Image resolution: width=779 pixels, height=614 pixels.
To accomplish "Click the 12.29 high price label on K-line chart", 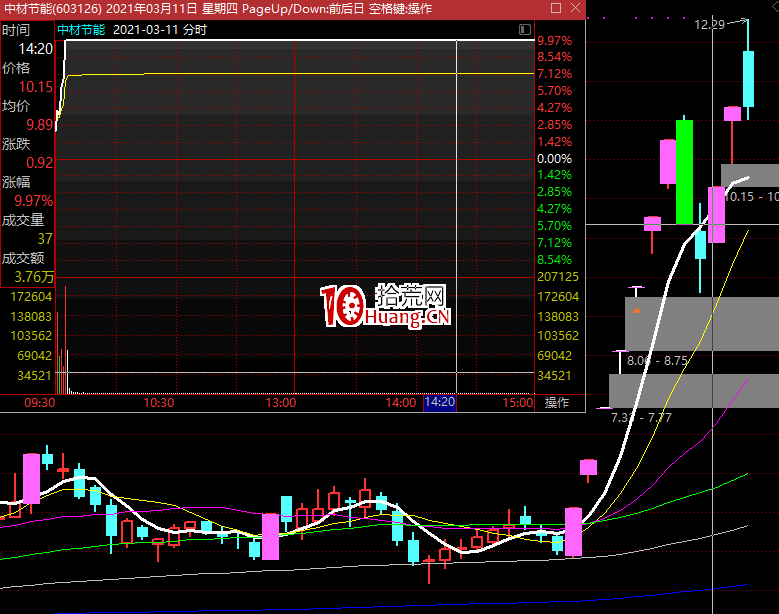I will (x=709, y=24).
